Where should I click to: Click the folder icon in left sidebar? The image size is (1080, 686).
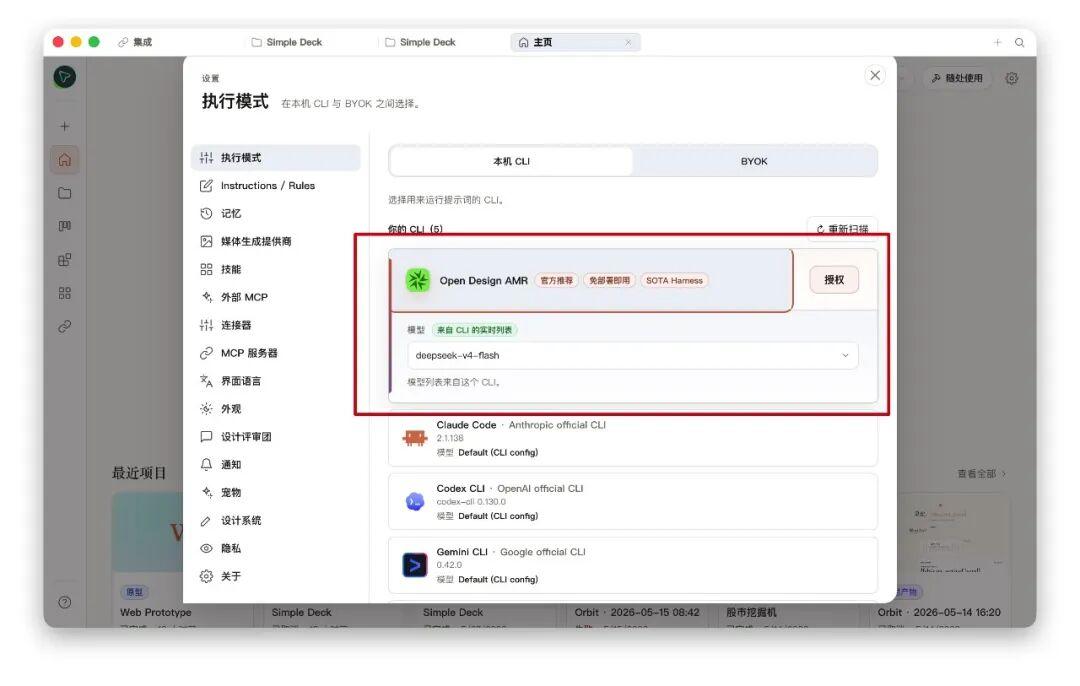(65, 194)
